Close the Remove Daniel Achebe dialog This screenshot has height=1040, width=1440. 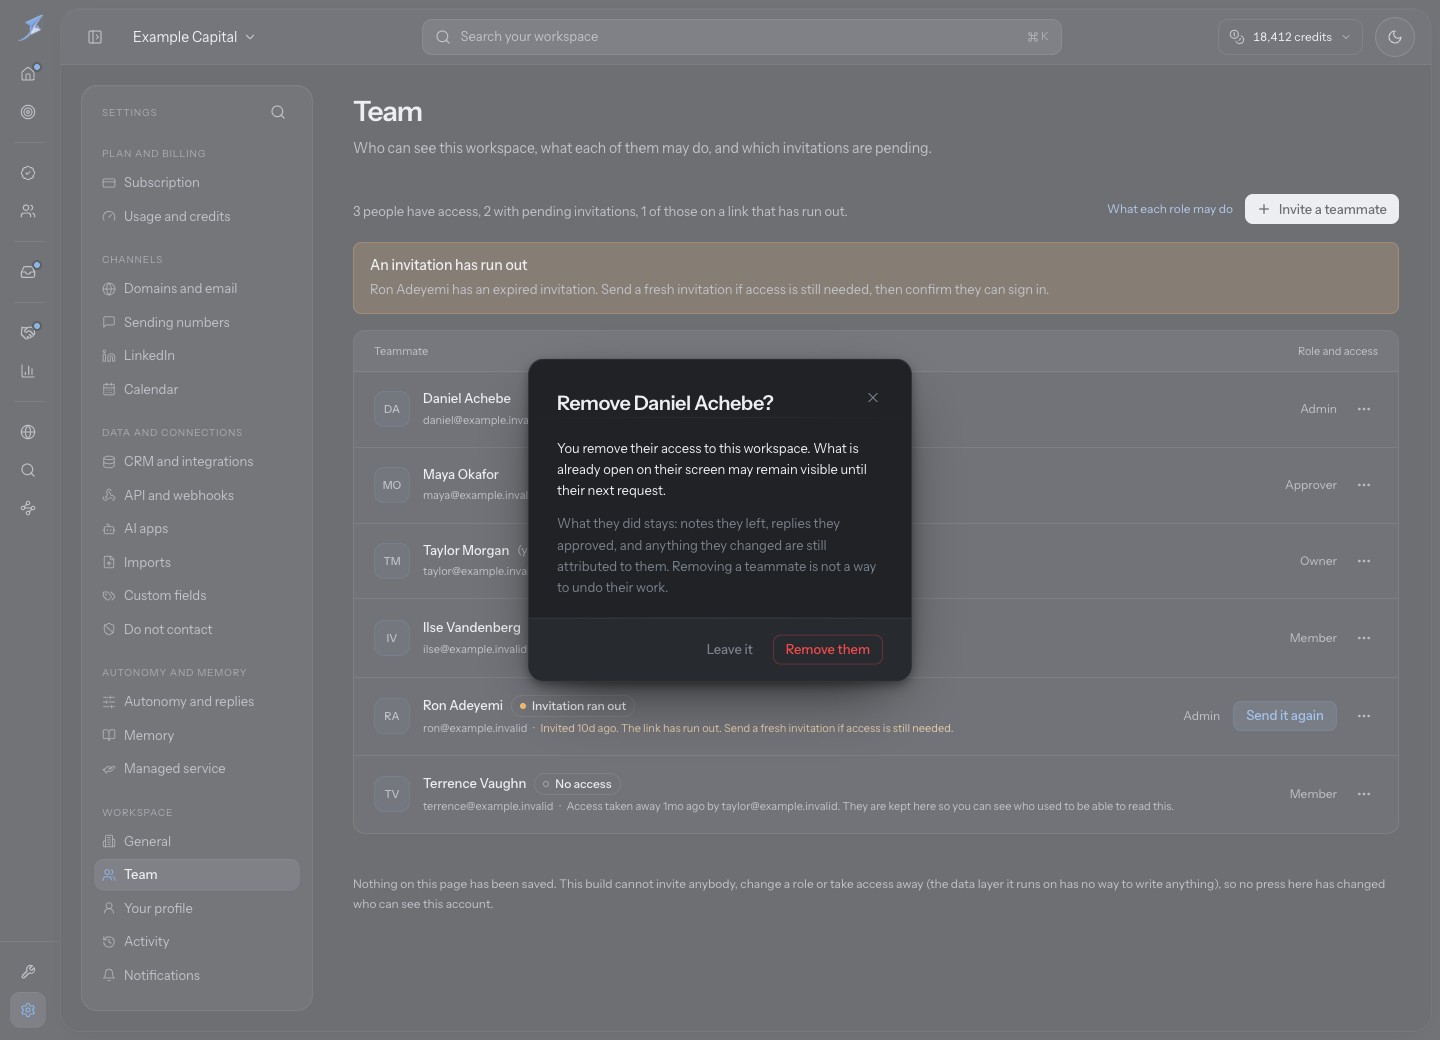pyautogui.click(x=873, y=398)
